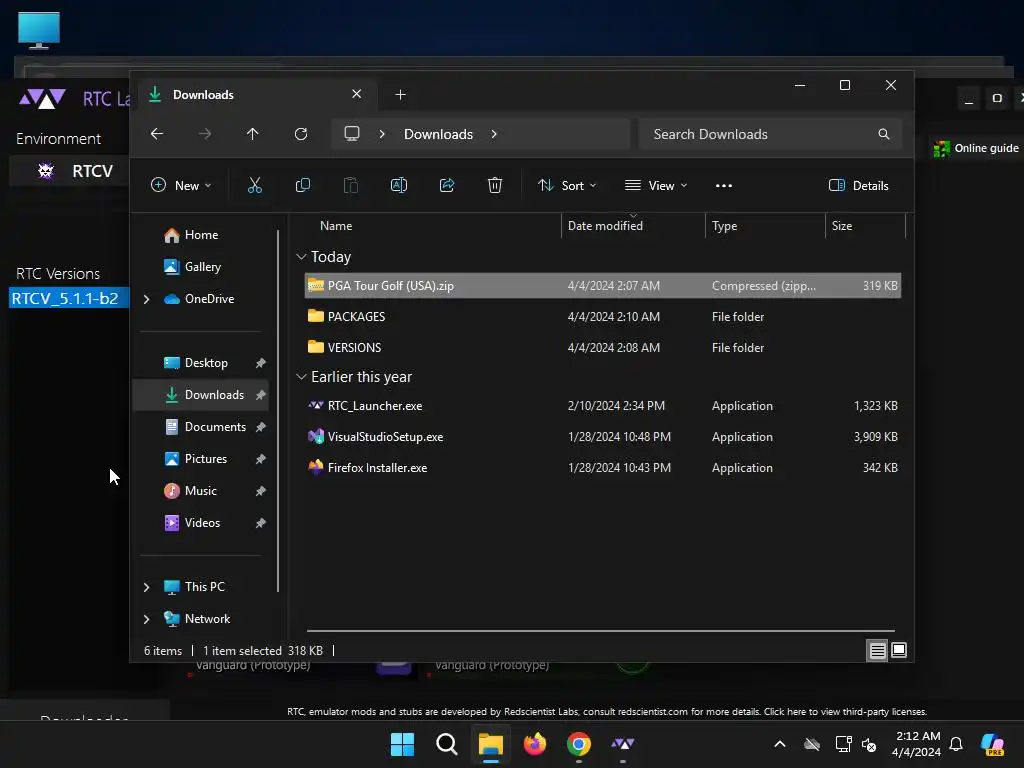Go back with the left arrow
Image resolution: width=1024 pixels, height=768 pixels.
(157, 134)
